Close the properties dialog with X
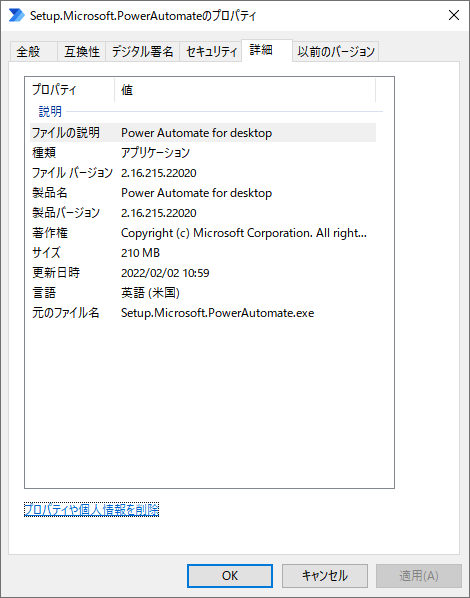Image resolution: width=470 pixels, height=598 pixels. coord(454,15)
